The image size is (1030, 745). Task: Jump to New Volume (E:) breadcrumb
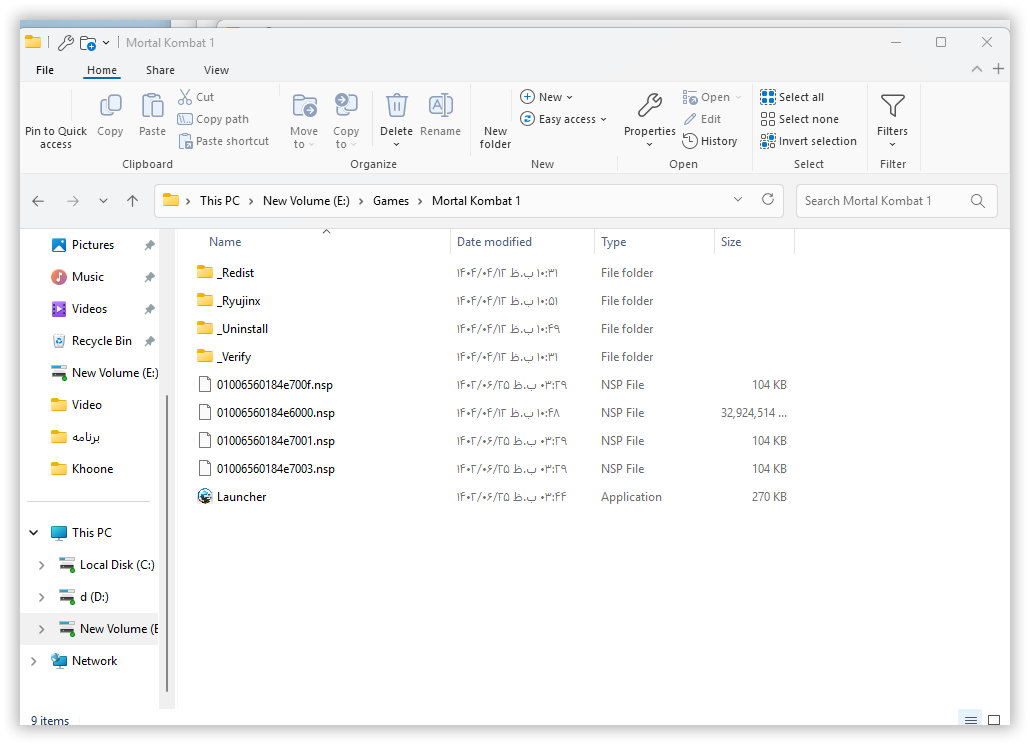306,201
